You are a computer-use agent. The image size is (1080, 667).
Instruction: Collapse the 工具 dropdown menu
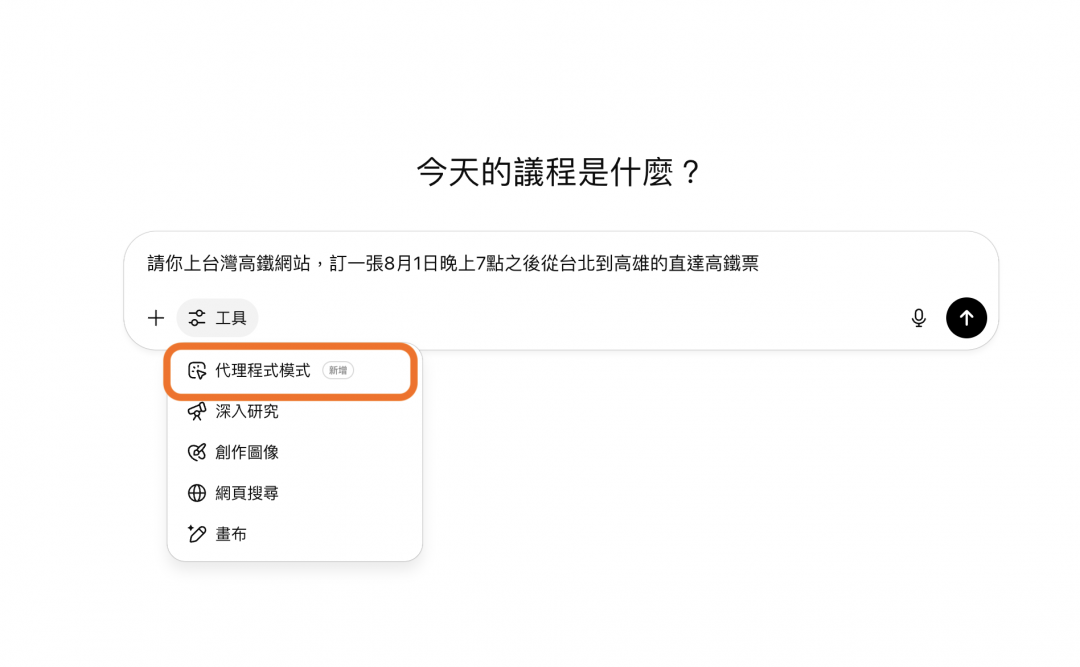click(218, 318)
